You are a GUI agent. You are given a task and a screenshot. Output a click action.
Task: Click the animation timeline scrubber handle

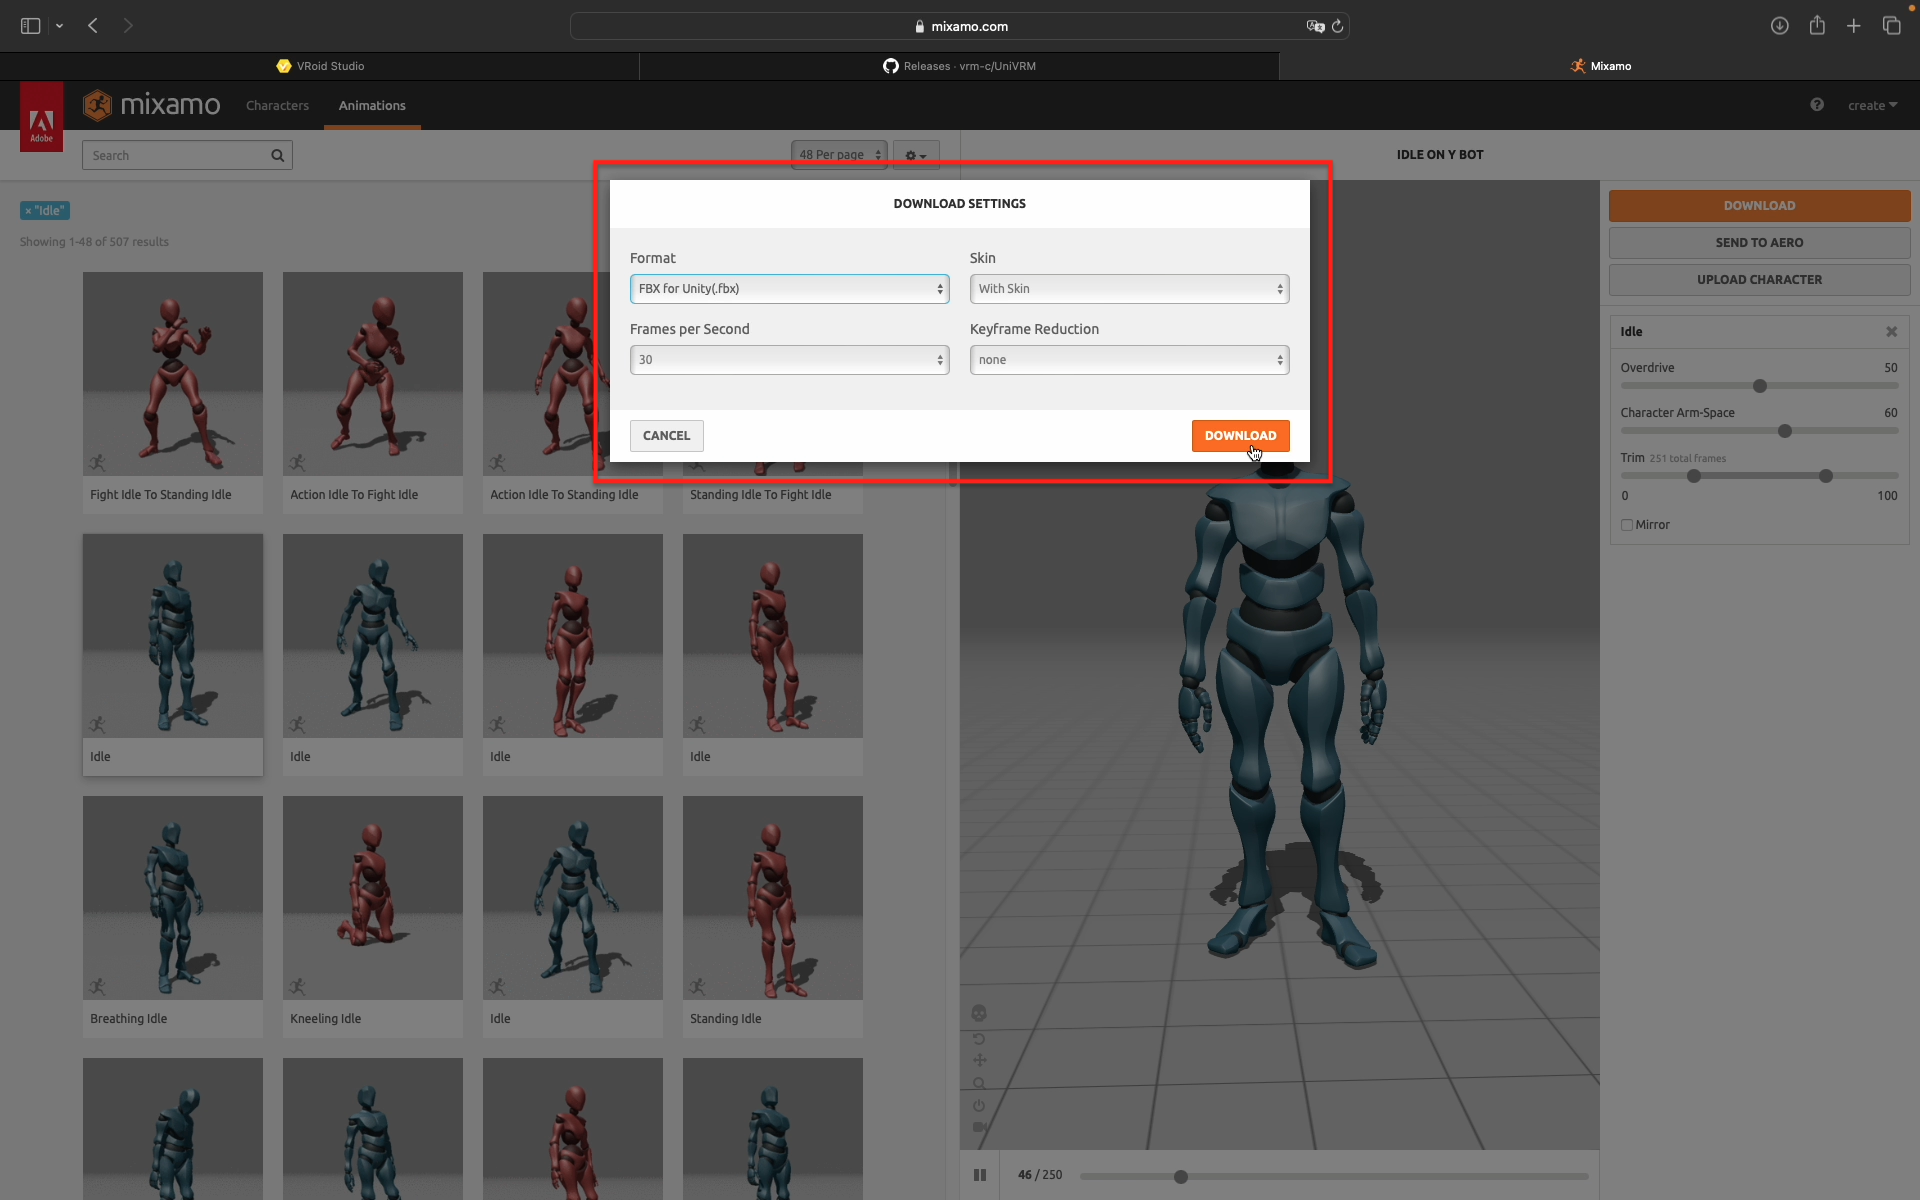1181,1177
